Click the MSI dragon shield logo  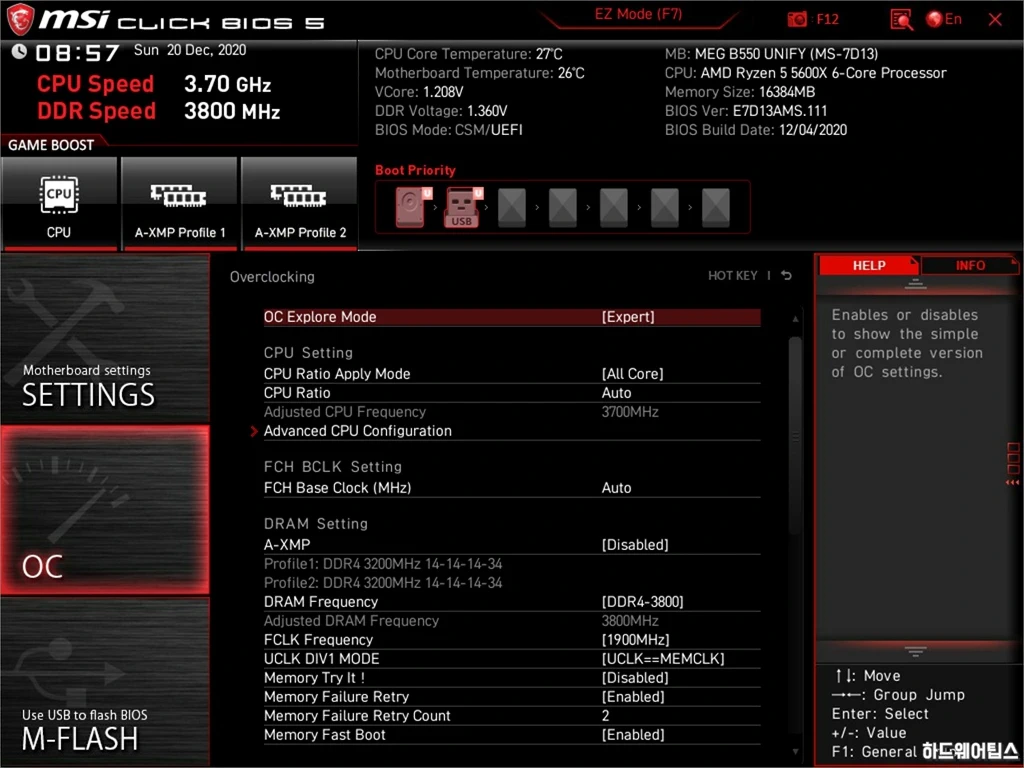[20, 19]
